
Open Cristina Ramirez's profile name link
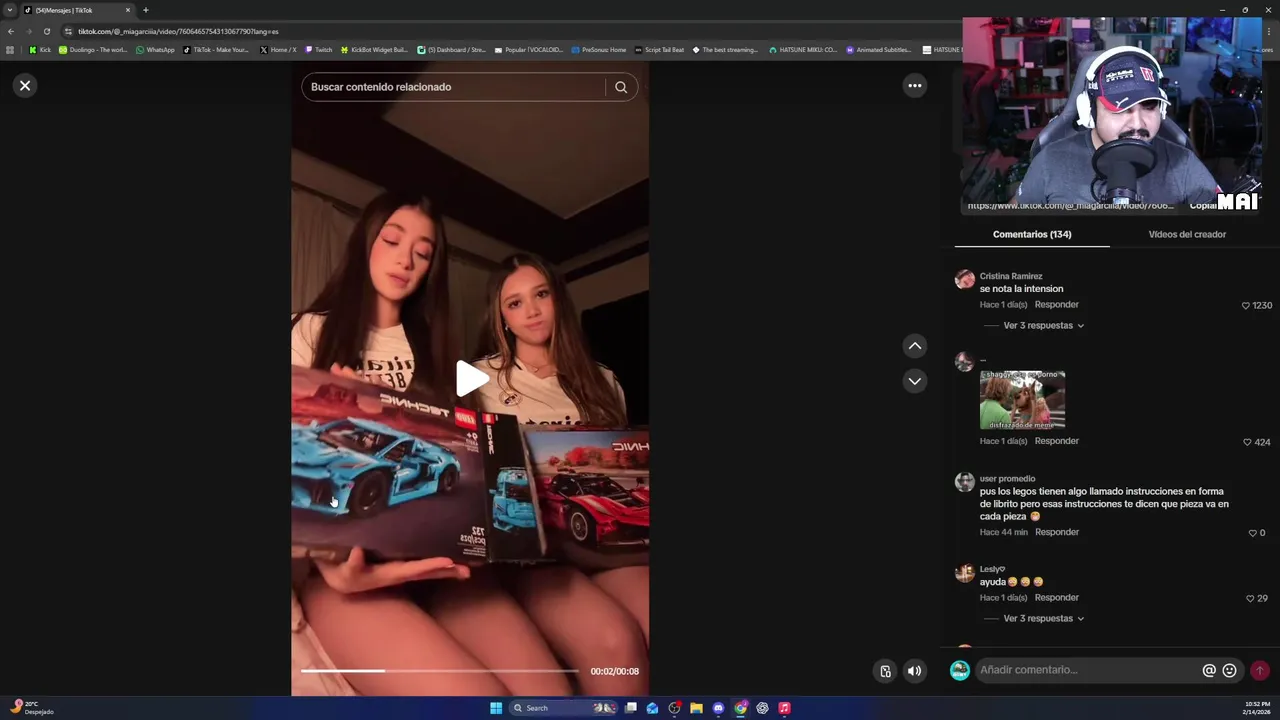click(1011, 276)
